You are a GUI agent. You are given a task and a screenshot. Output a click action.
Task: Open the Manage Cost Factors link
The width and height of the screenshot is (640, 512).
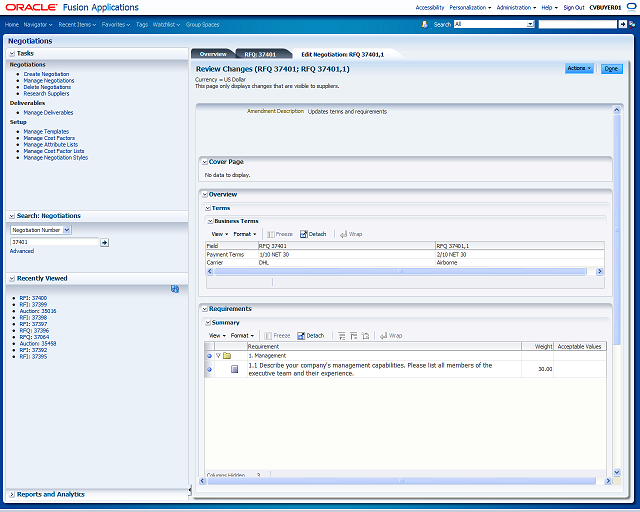[49, 138]
